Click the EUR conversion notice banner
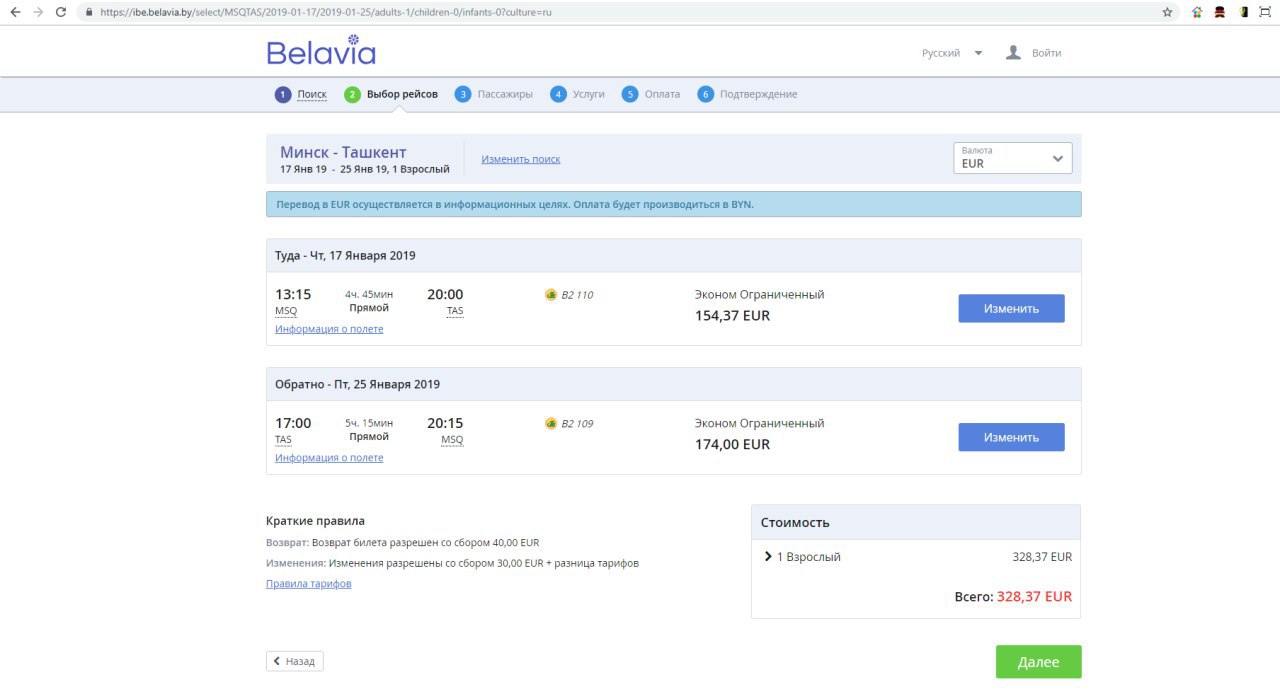 point(673,204)
